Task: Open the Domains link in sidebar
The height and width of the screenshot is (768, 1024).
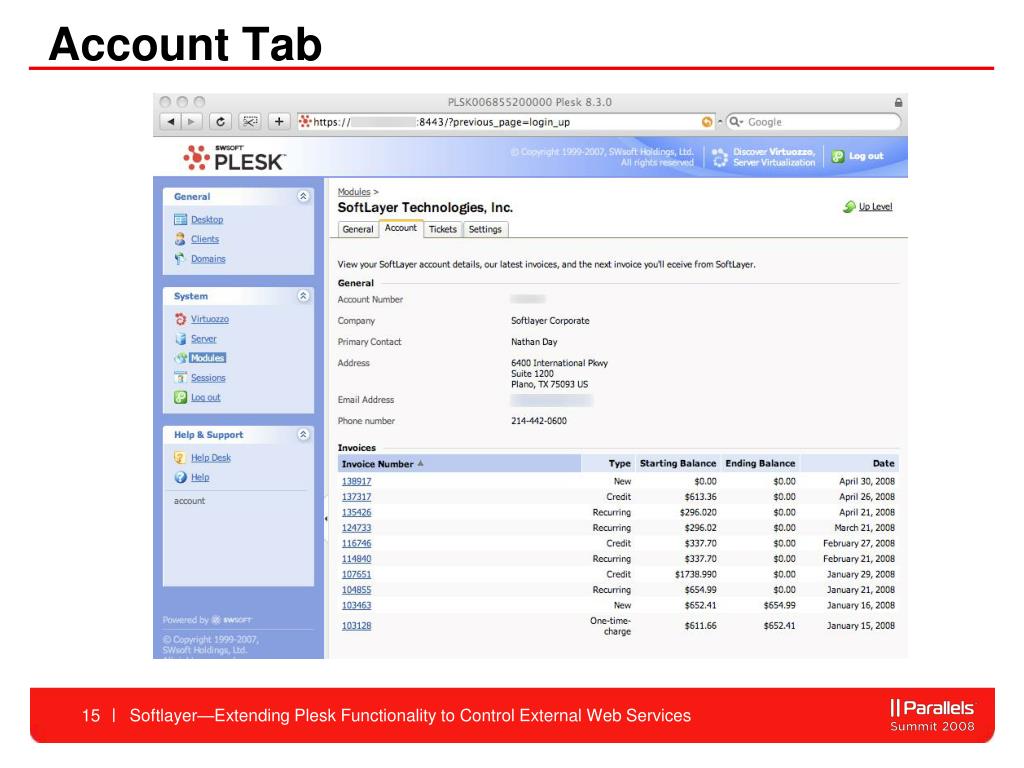Action: (208, 259)
